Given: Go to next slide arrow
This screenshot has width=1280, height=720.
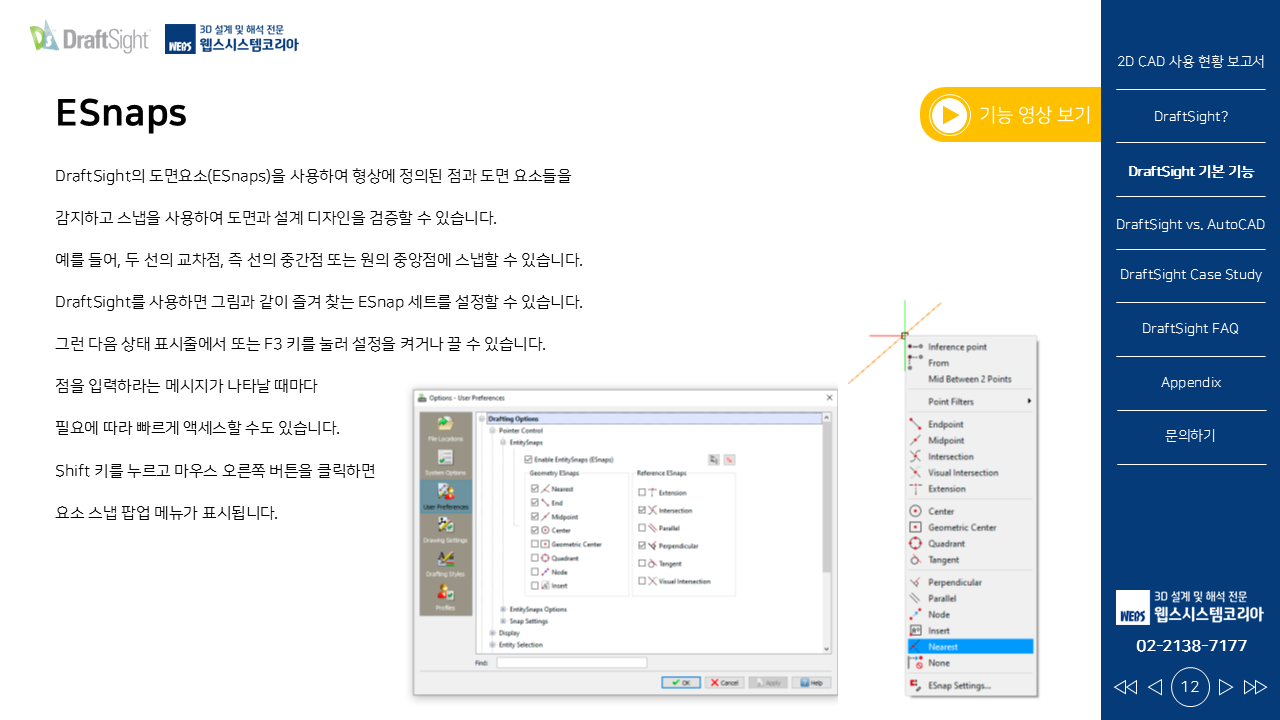Looking at the screenshot, I should pos(1226,687).
